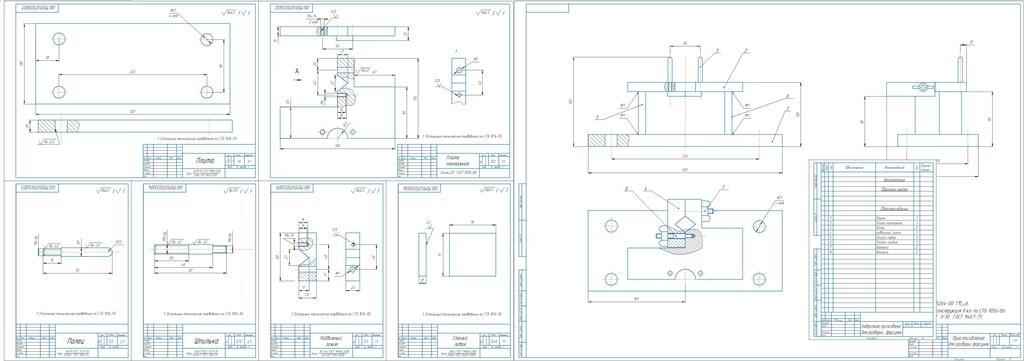Click the 'Стойка' sheet title block label
Viewport: 1024px width, 361px height.
(452, 341)
